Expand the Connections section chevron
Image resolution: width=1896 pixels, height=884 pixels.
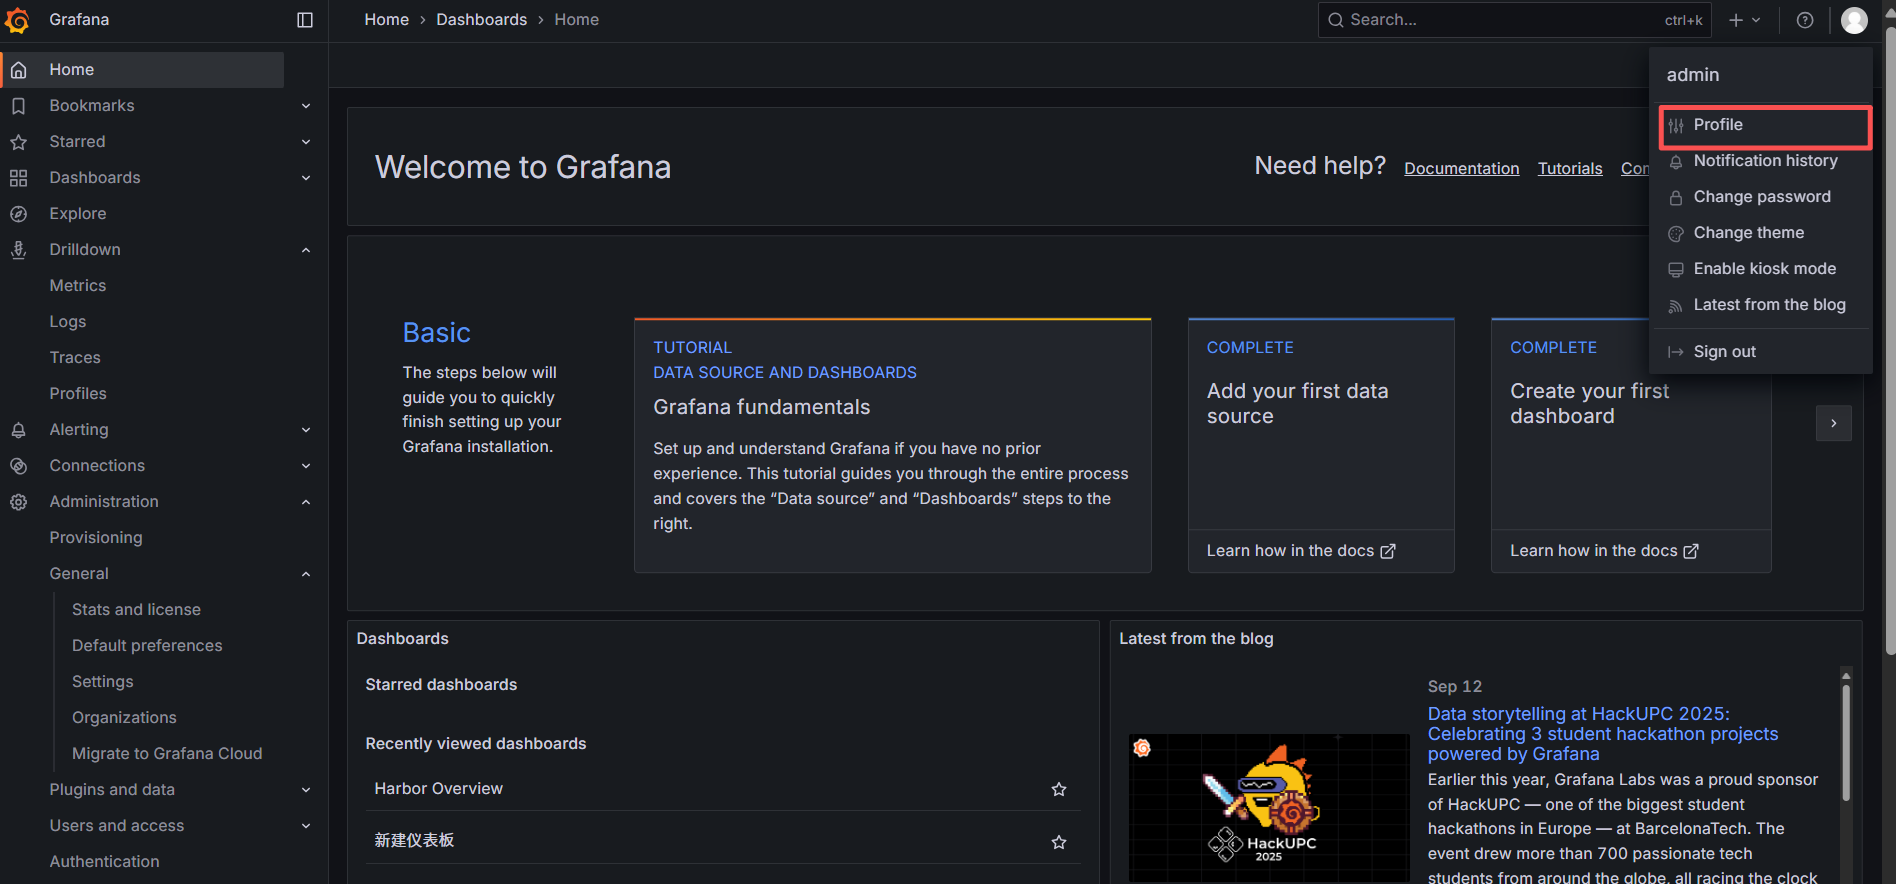(x=306, y=466)
